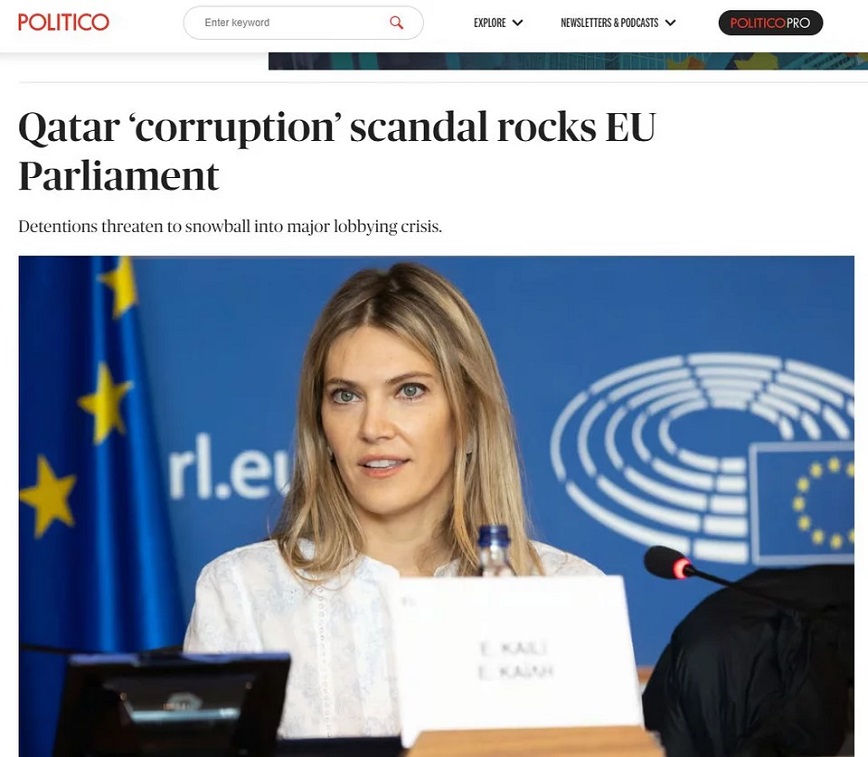Expand the Explore chevron arrow
Screen dimensions: 868x757
(518, 23)
